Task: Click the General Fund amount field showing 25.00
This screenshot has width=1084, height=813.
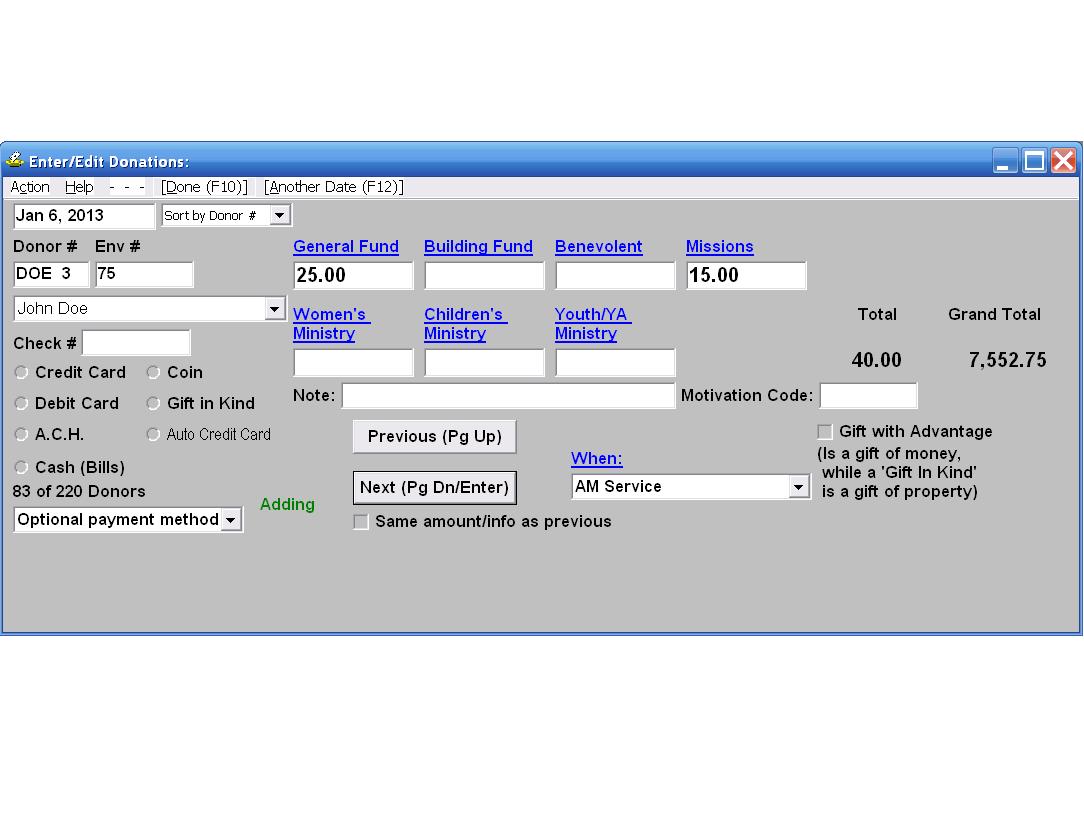Action: [353, 275]
